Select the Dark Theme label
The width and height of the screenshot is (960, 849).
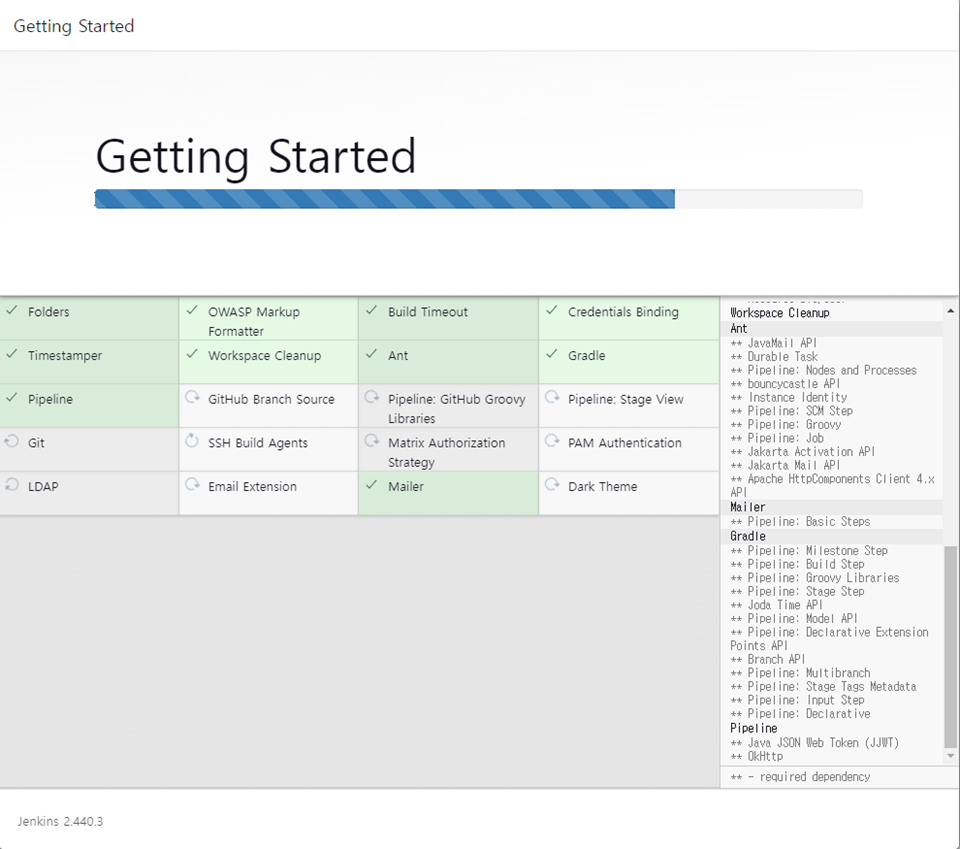click(602, 487)
